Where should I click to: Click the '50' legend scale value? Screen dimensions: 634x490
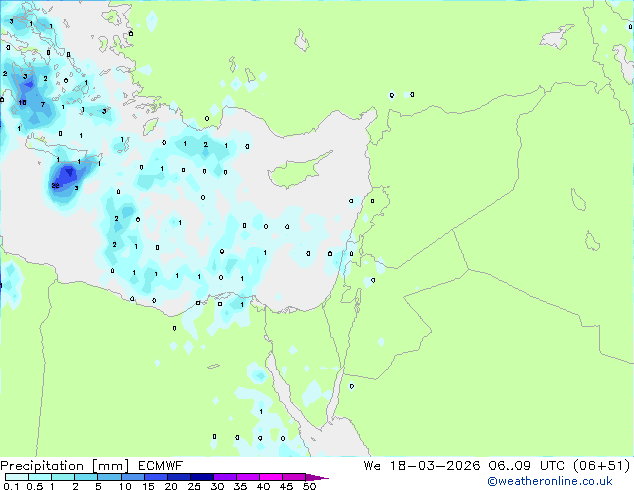tap(309, 486)
